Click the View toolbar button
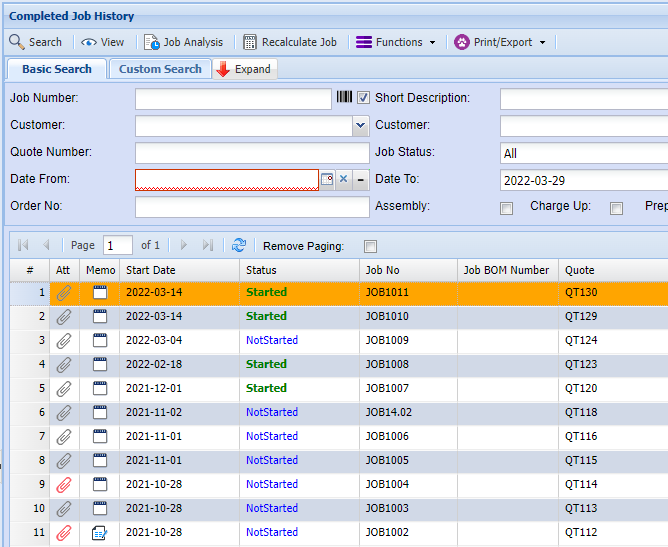This screenshot has width=668, height=547. pyautogui.click(x=103, y=42)
